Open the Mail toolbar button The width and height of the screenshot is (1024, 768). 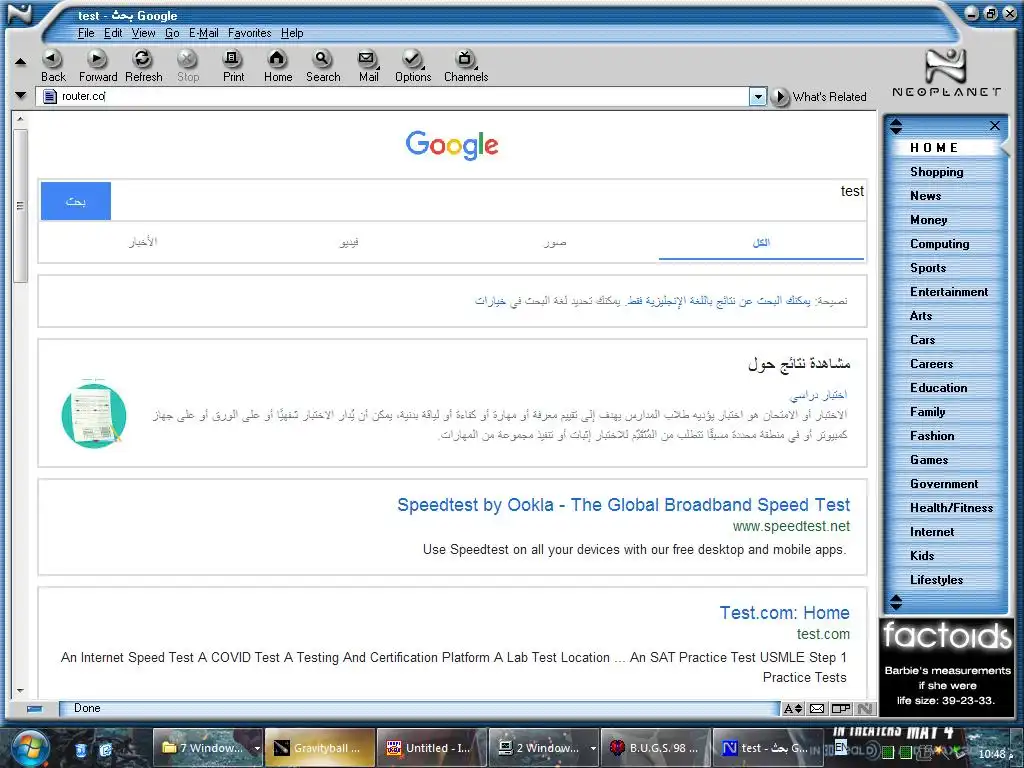pyautogui.click(x=368, y=66)
